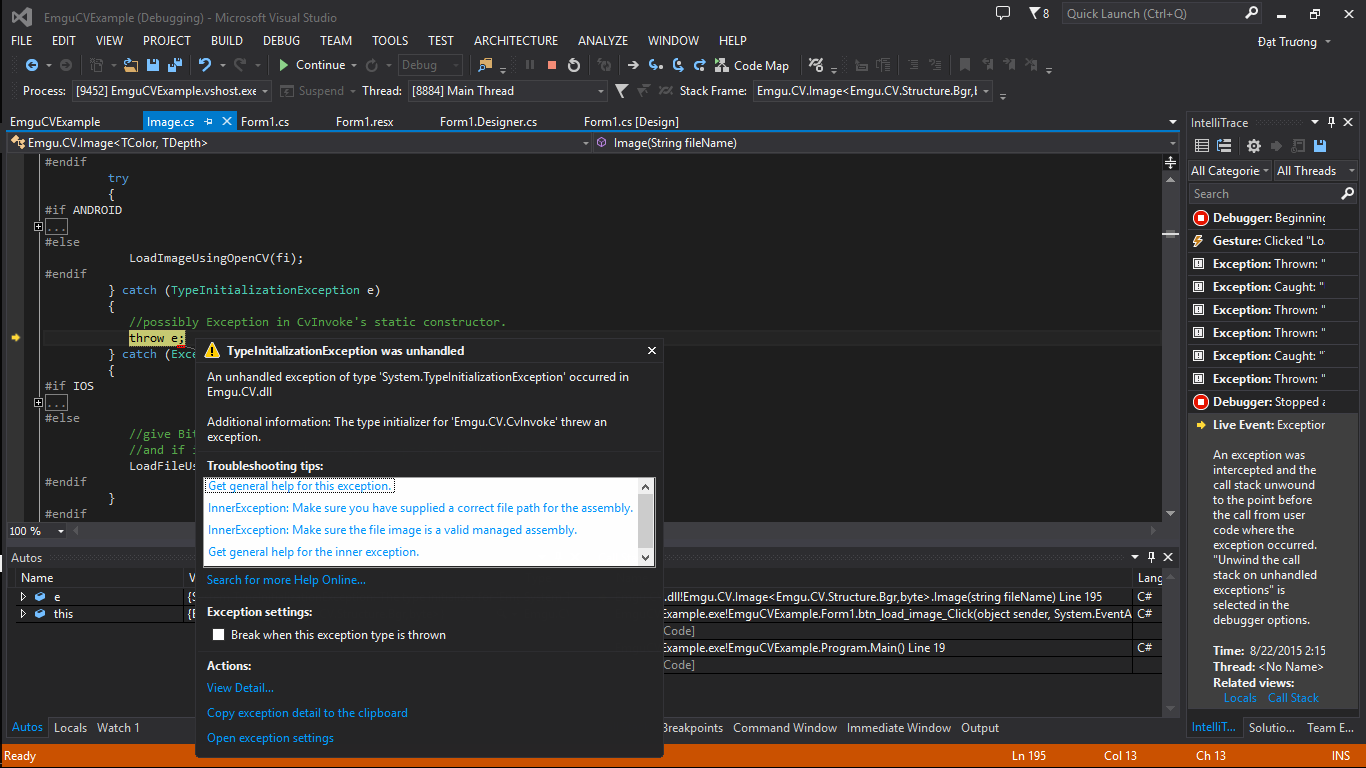The width and height of the screenshot is (1366, 768).
Task: Click the Navigate Backward arrow icon
Action: coord(32,65)
